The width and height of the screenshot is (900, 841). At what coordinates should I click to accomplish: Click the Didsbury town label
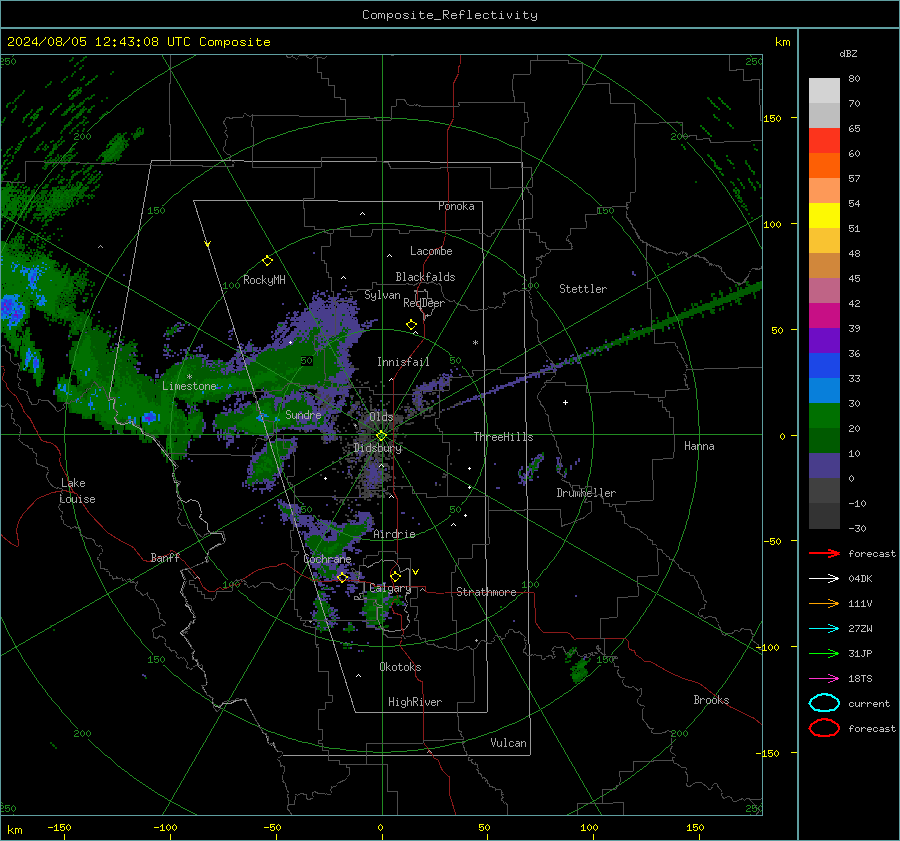[378, 448]
